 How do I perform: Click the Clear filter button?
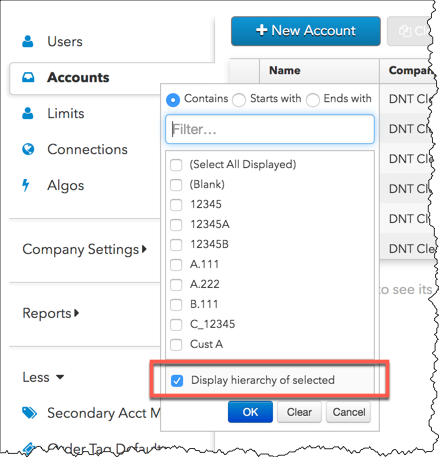(x=299, y=412)
